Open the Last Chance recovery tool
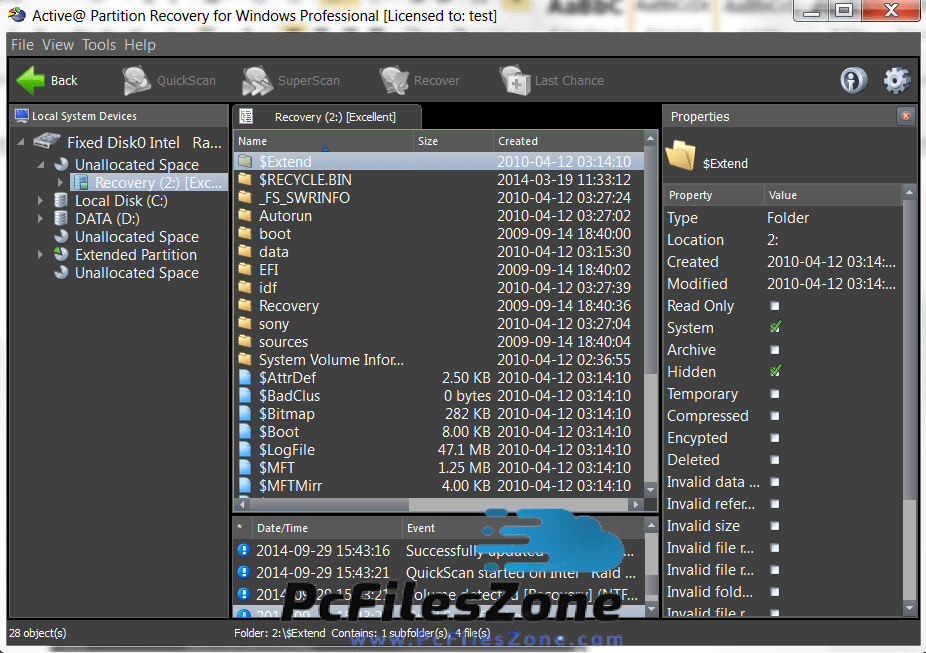 [x=515, y=81]
